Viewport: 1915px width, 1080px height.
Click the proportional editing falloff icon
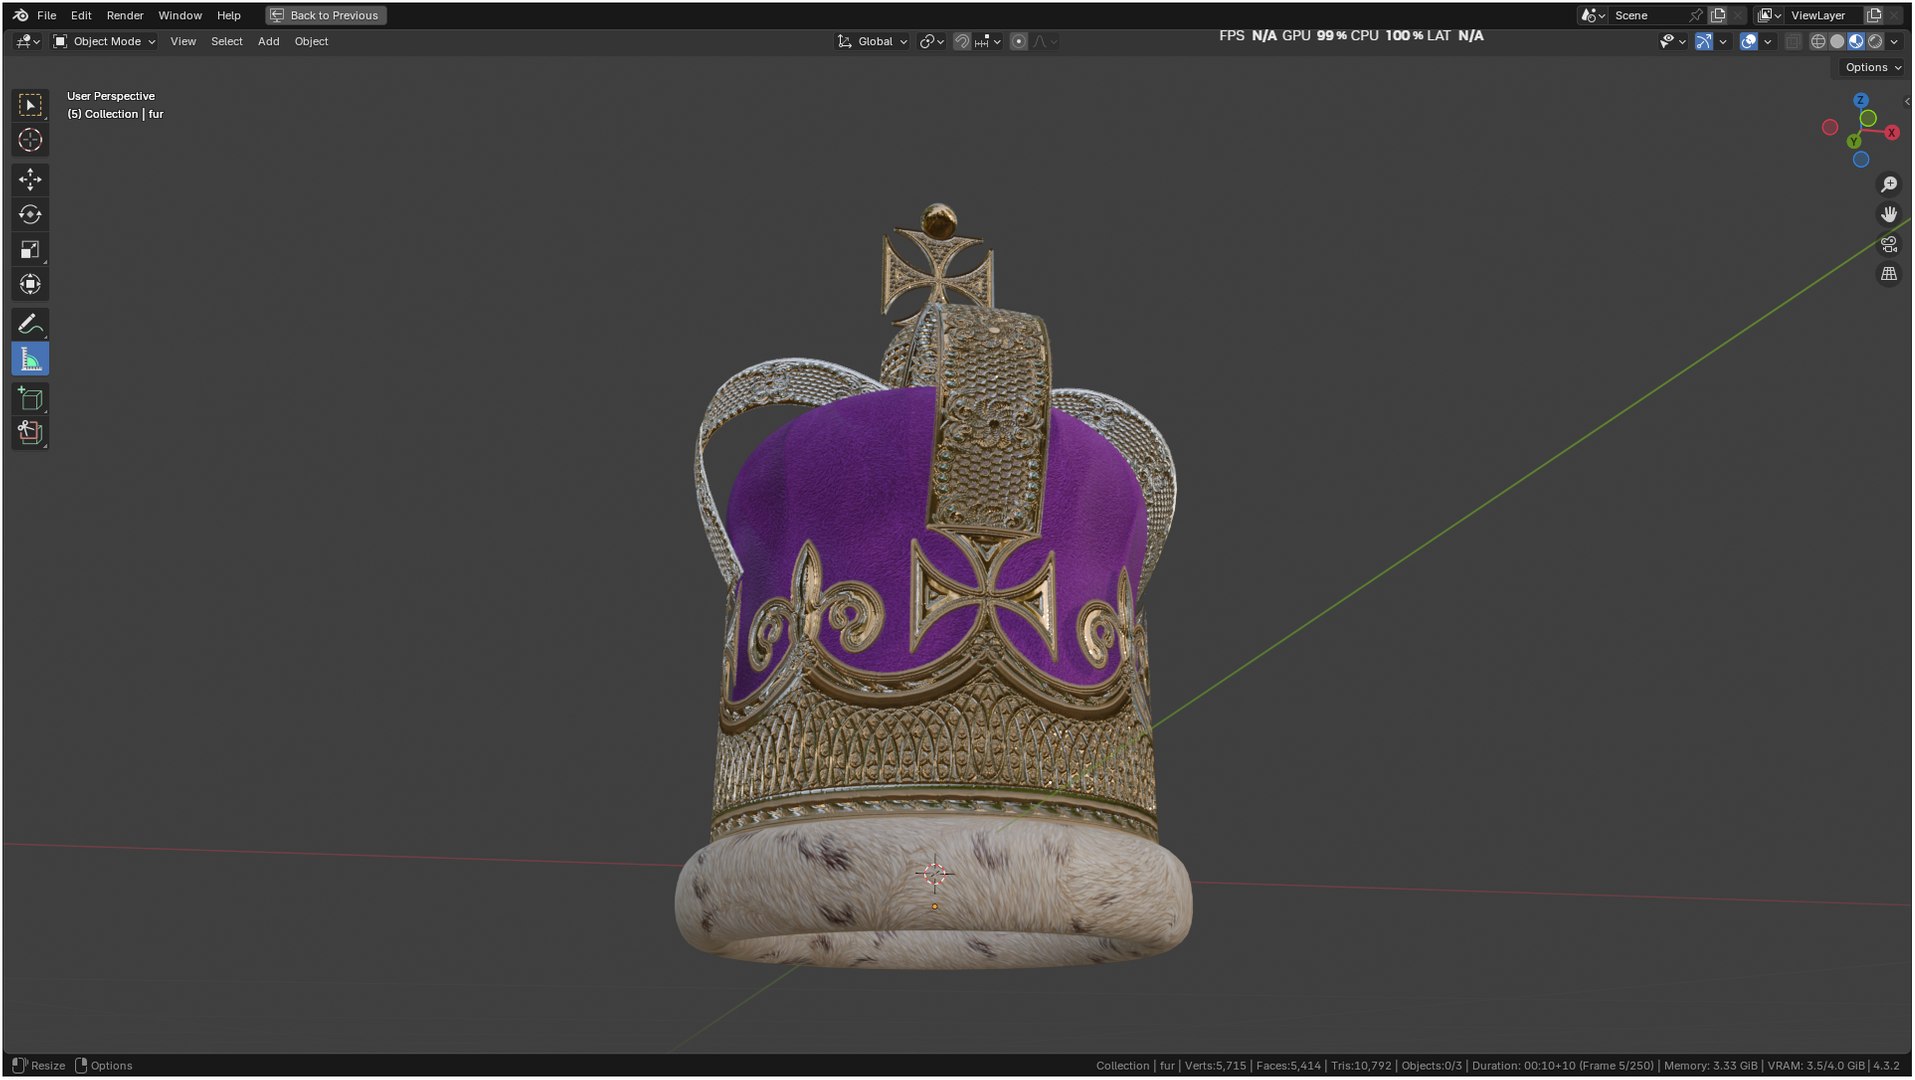tap(1044, 41)
